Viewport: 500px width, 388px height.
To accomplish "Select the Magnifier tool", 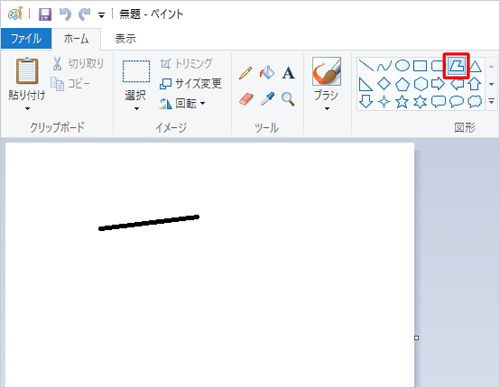I will (288, 99).
